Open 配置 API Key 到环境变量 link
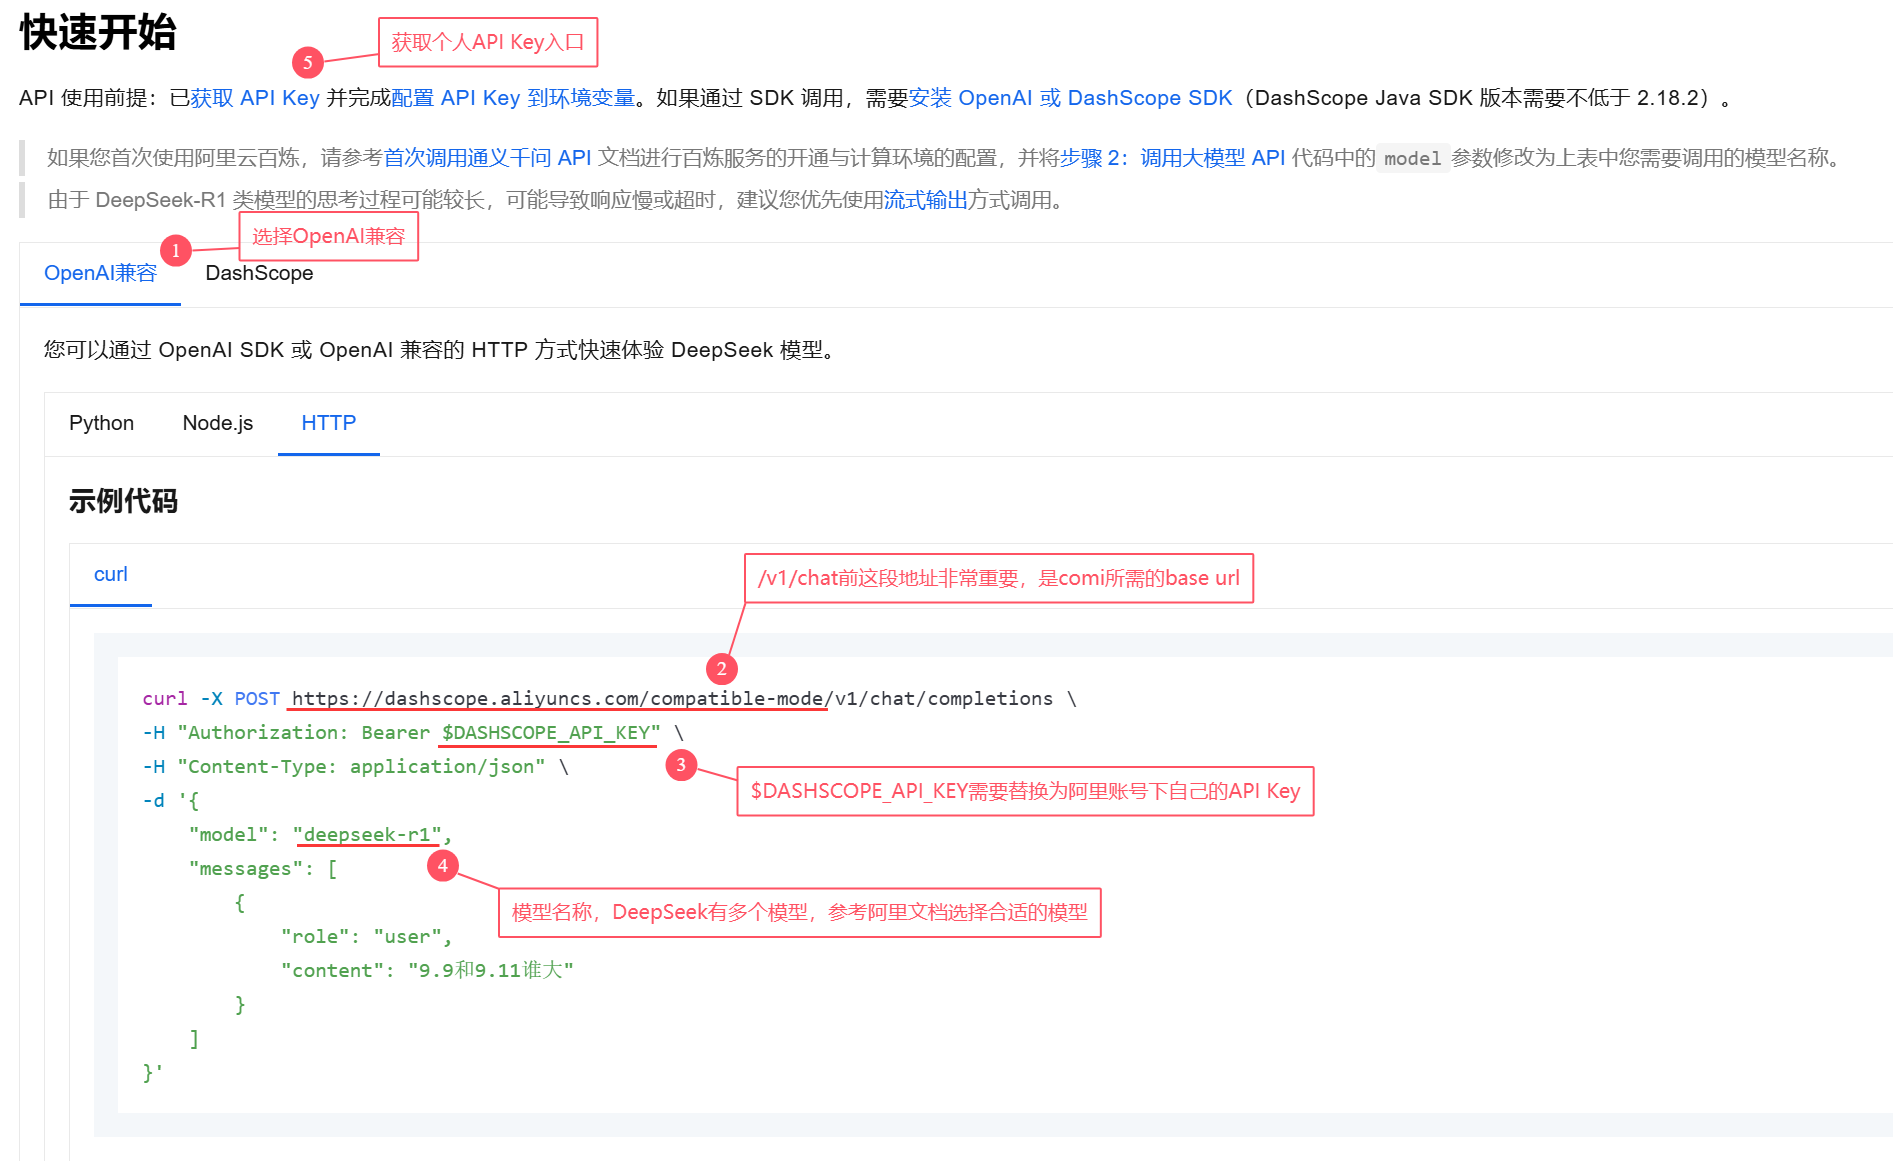The height and width of the screenshot is (1161, 1893). 513,98
